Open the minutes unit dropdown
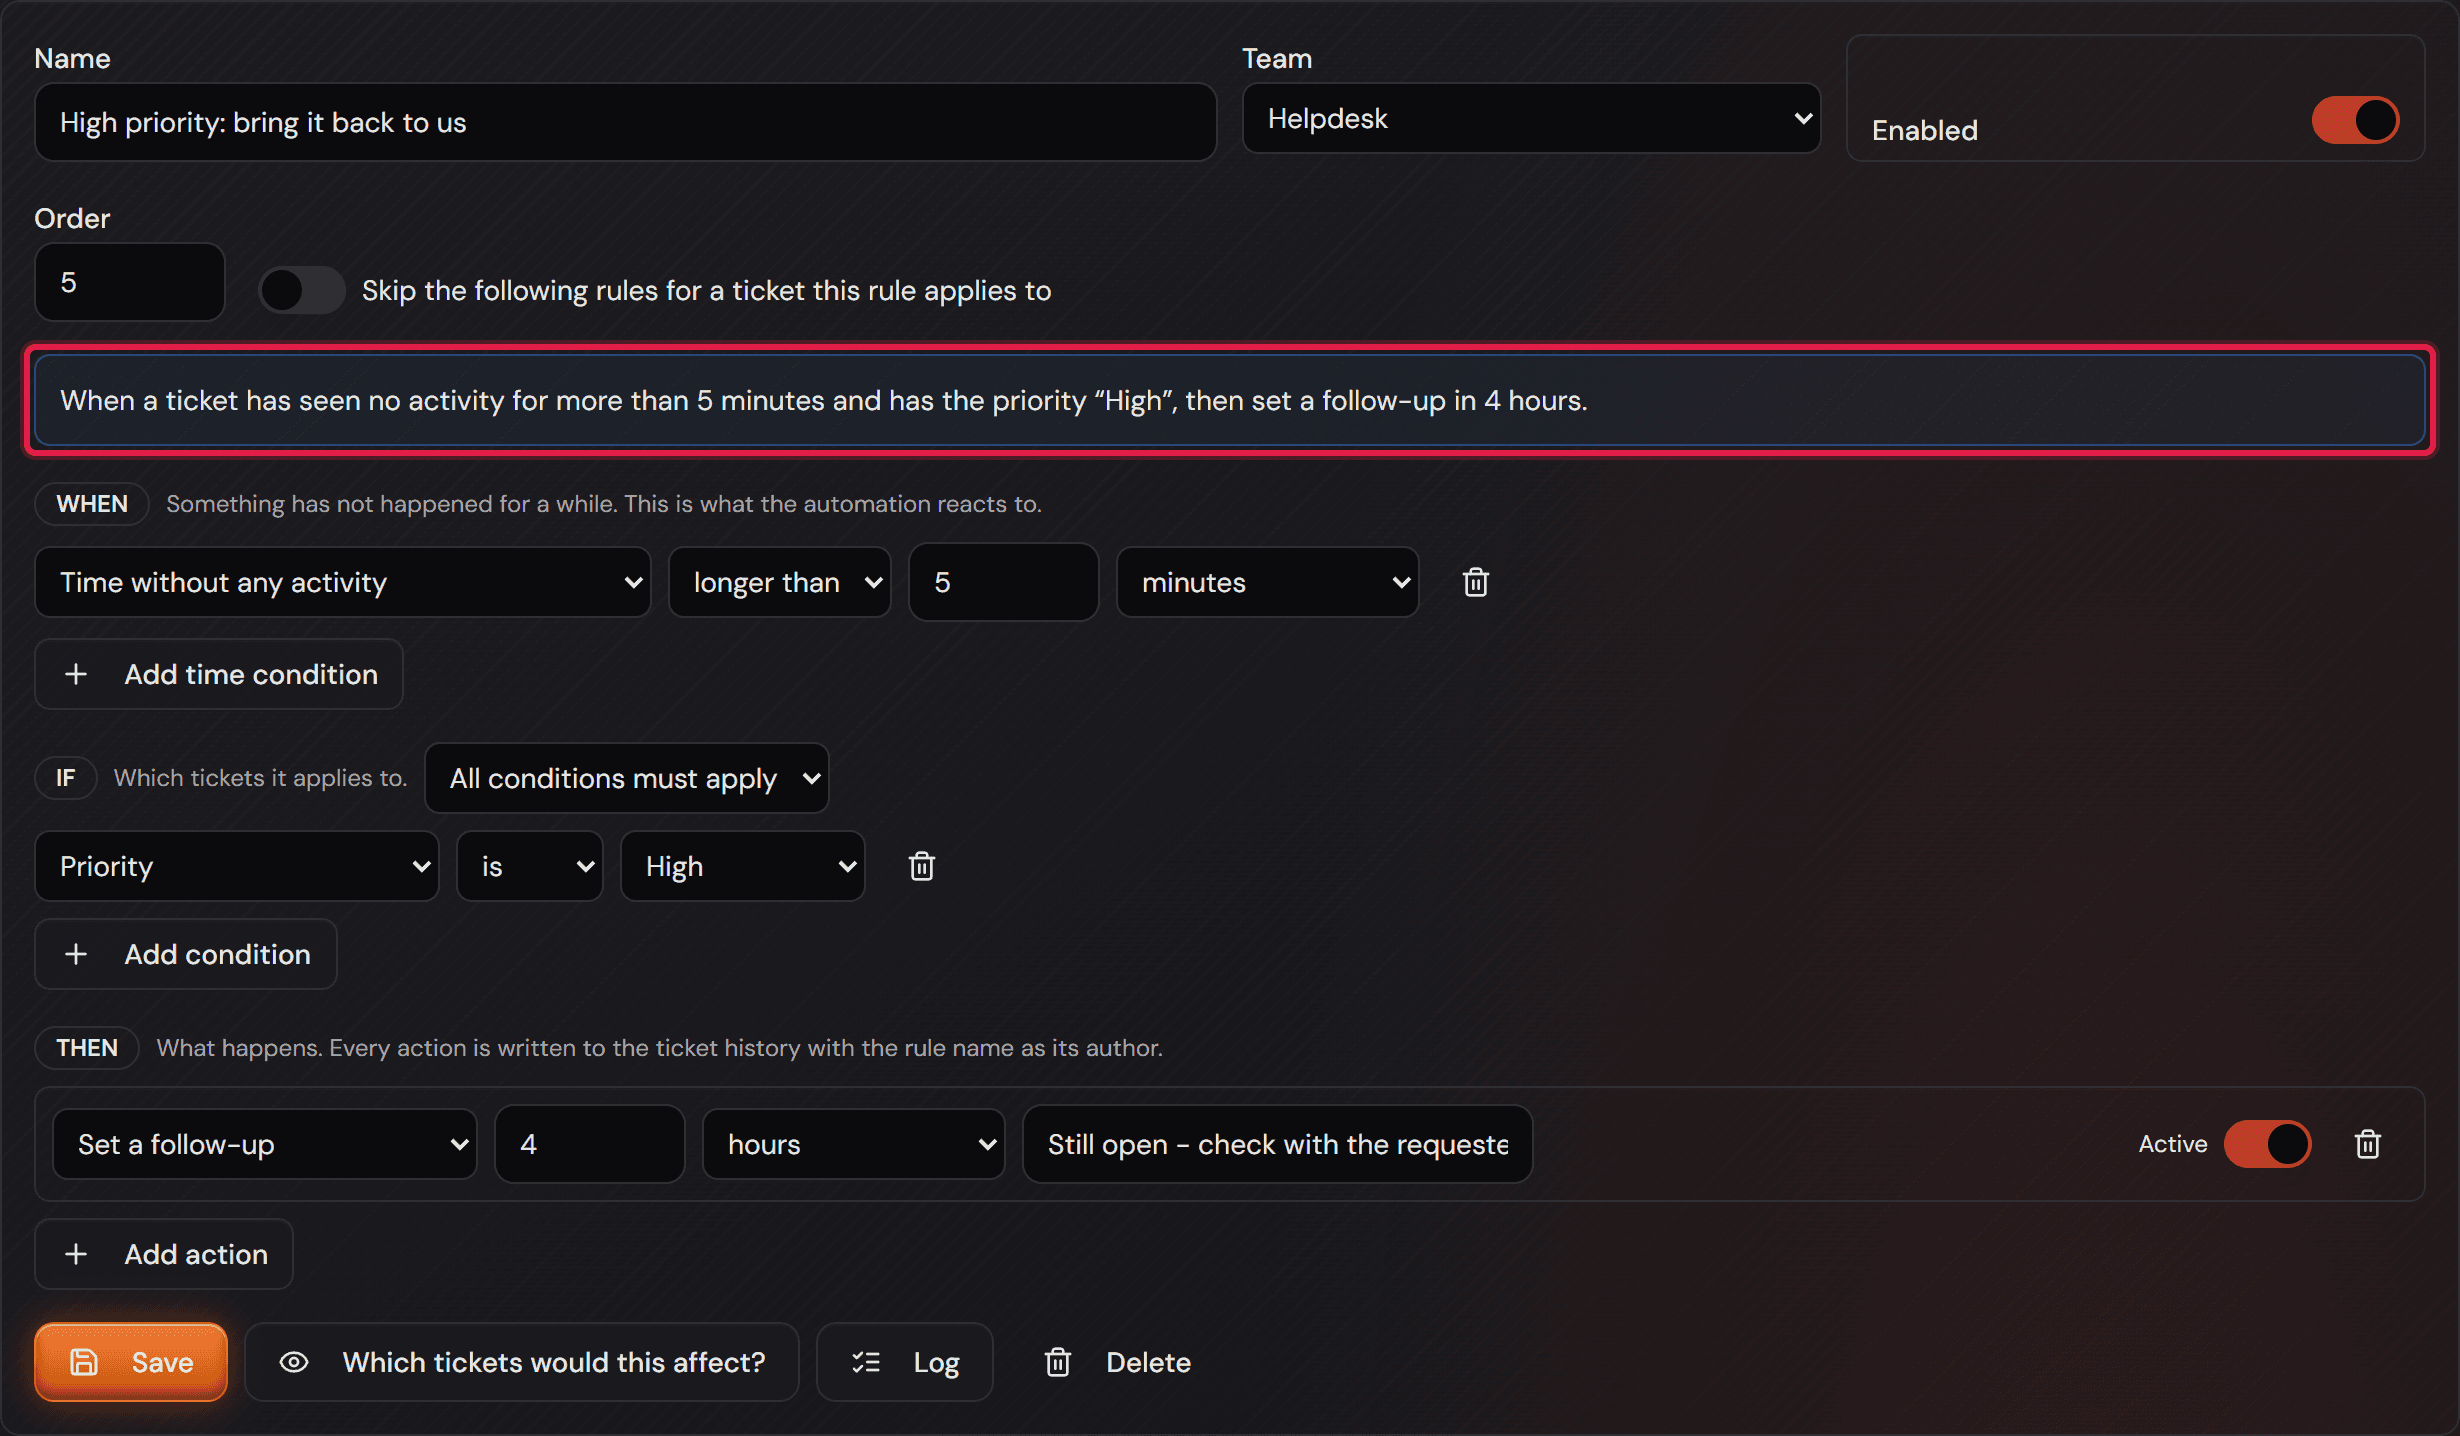Image resolution: width=2460 pixels, height=1436 pixels. (1267, 582)
